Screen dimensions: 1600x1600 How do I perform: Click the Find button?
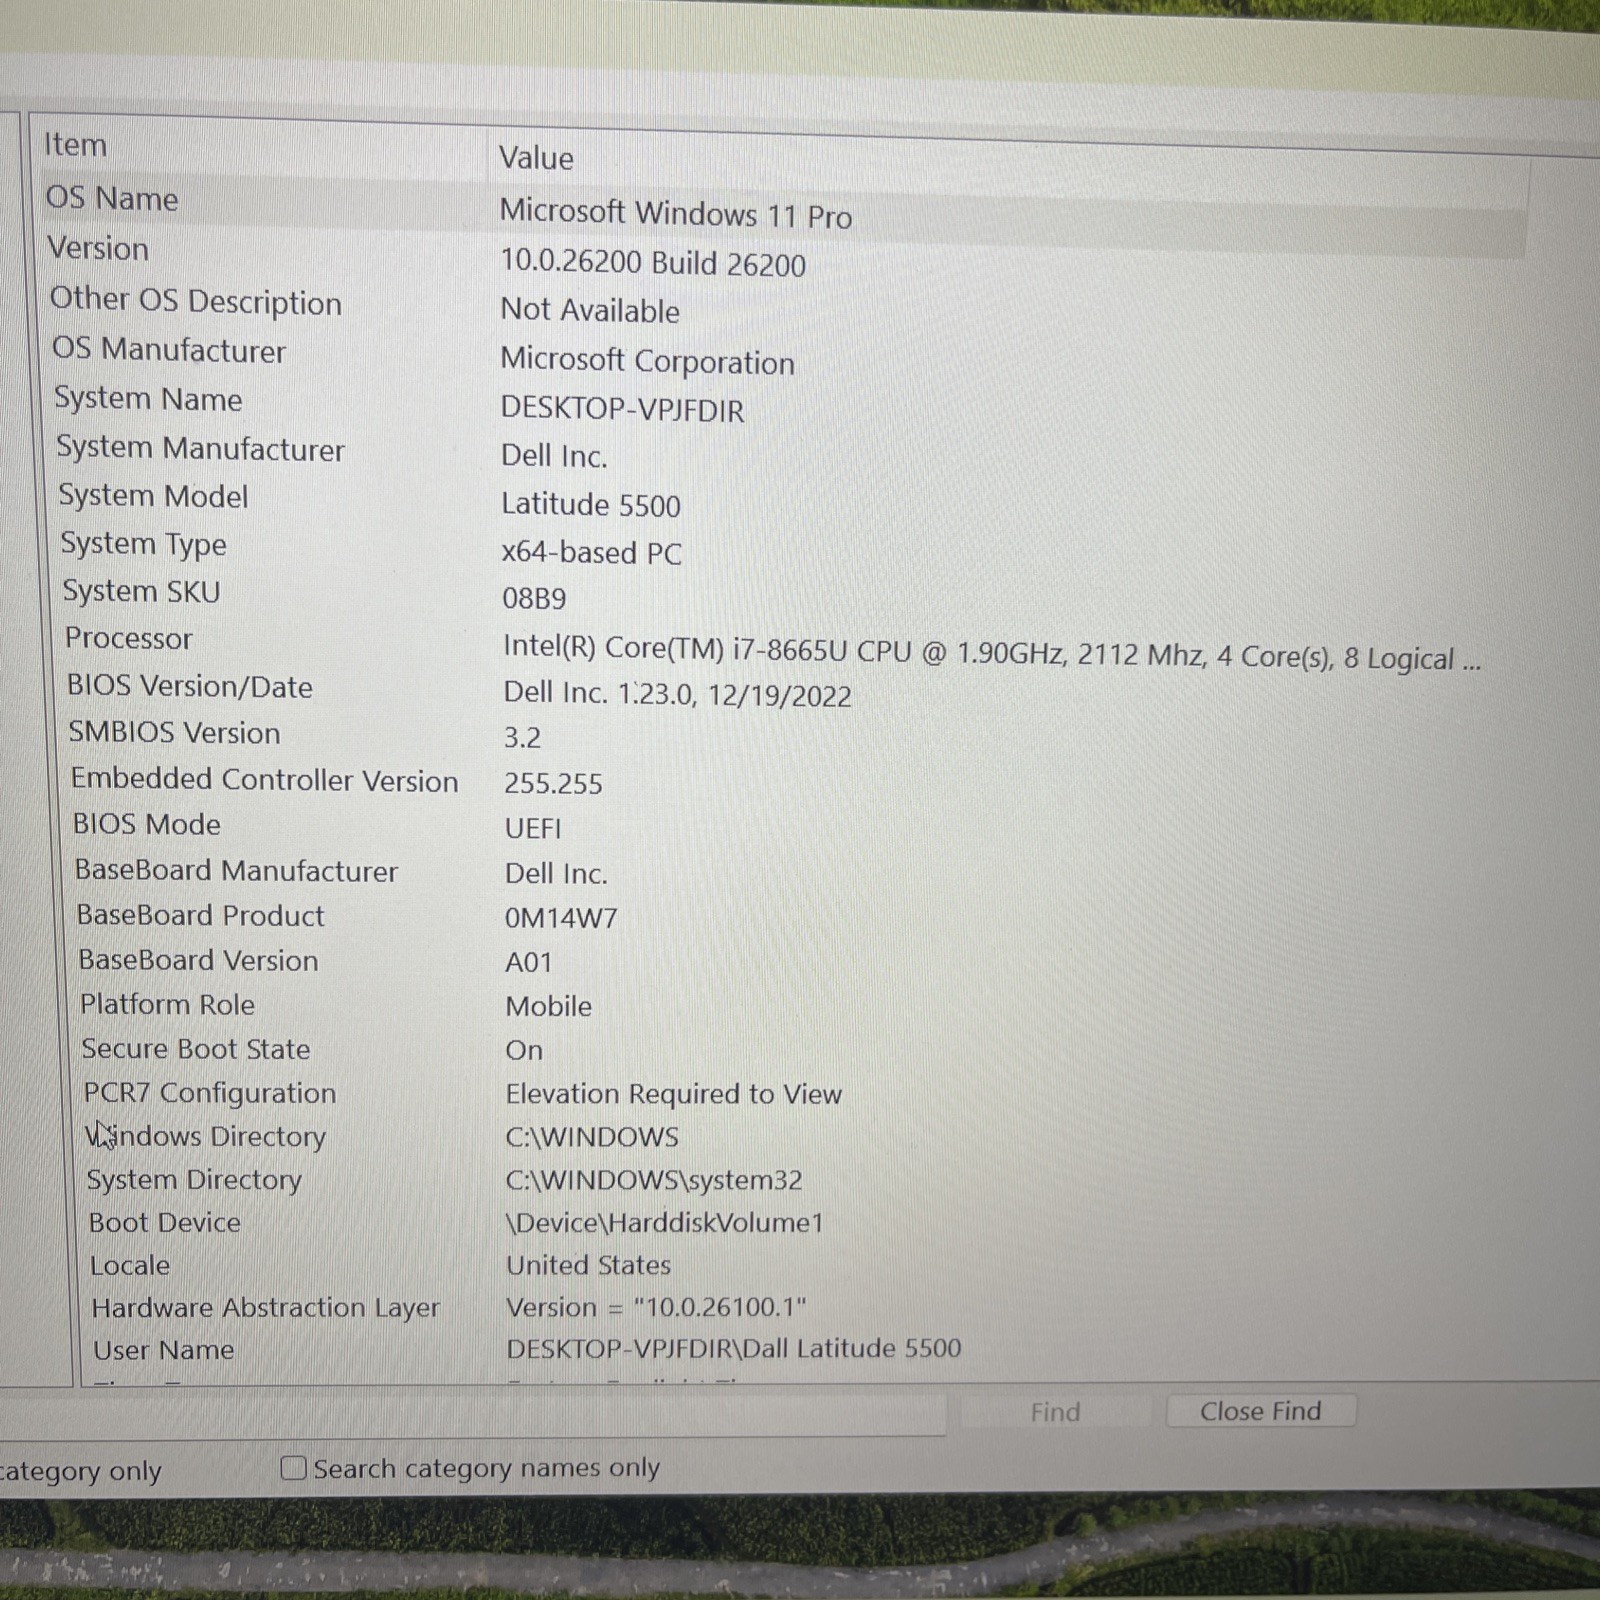click(x=1055, y=1412)
